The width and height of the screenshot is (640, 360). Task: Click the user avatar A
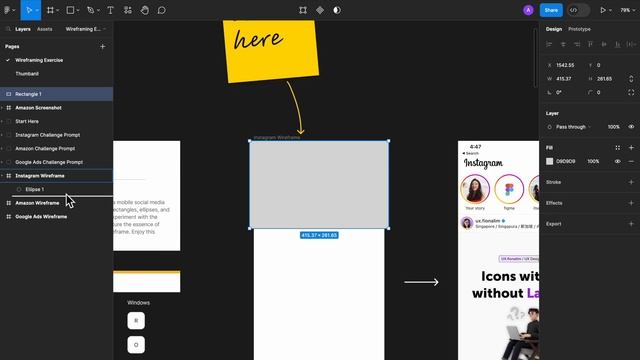coord(528,10)
